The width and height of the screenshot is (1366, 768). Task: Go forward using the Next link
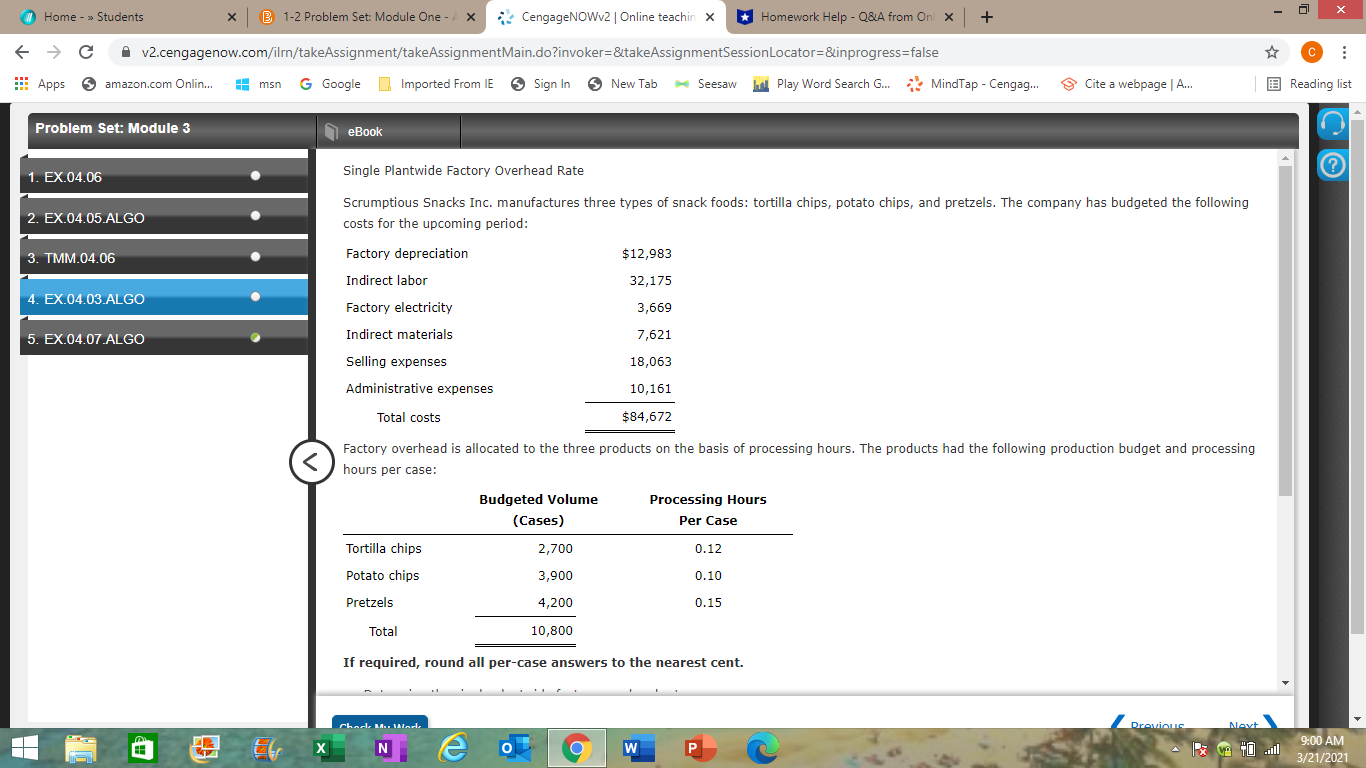coord(1244,725)
